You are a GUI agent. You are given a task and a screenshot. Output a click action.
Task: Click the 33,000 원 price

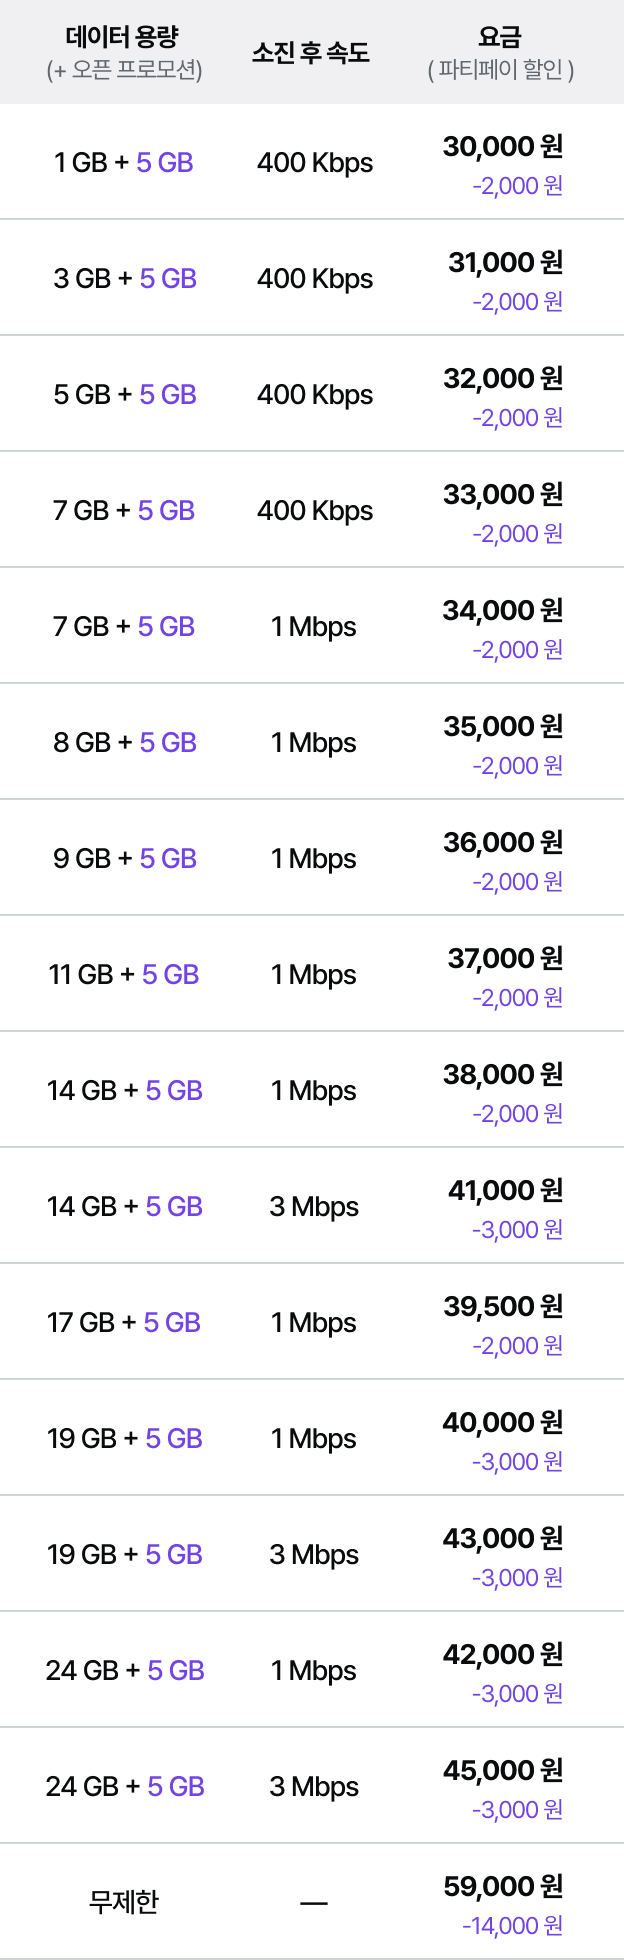503,495
